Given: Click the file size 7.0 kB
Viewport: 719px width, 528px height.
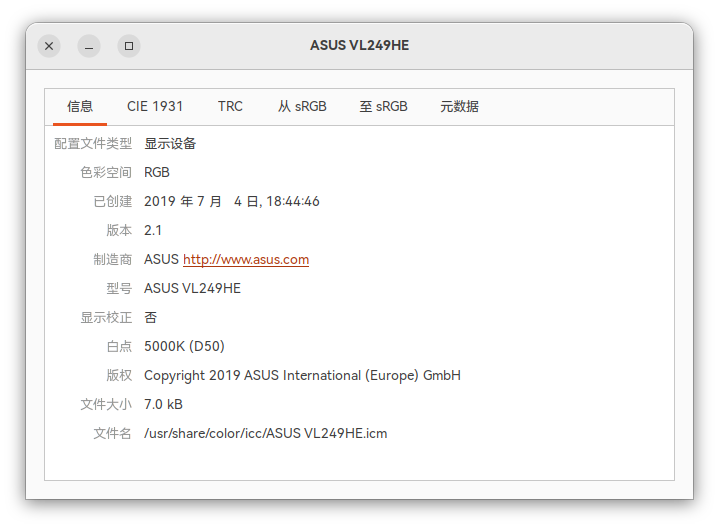Looking at the screenshot, I should [163, 404].
